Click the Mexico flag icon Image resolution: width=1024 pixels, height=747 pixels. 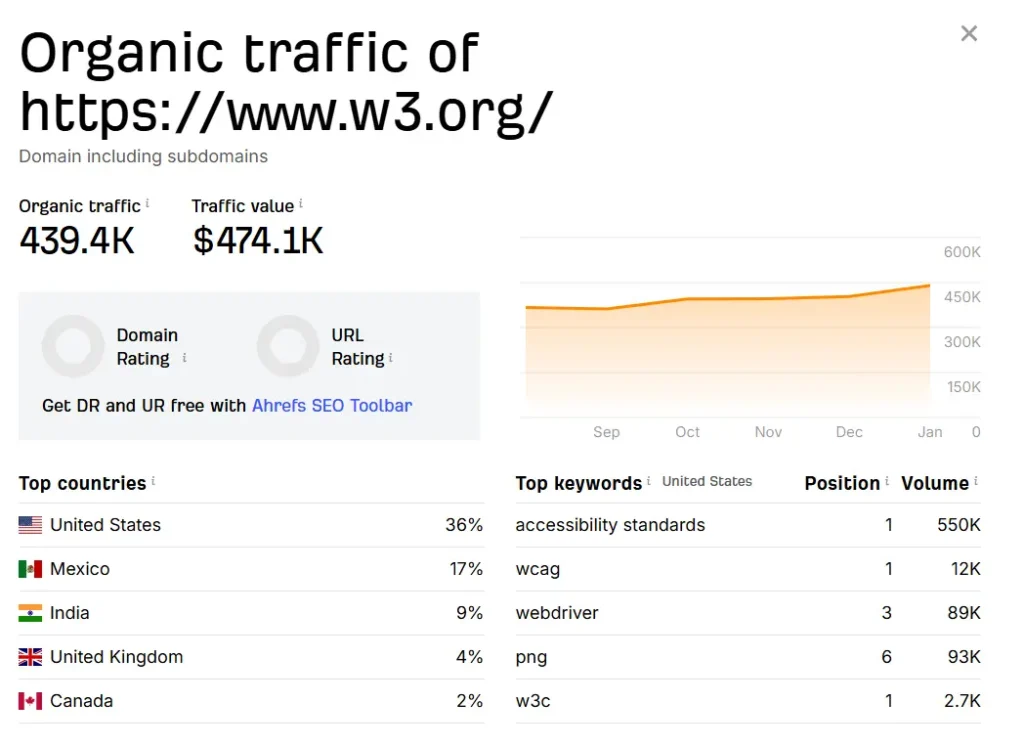[x=30, y=569]
